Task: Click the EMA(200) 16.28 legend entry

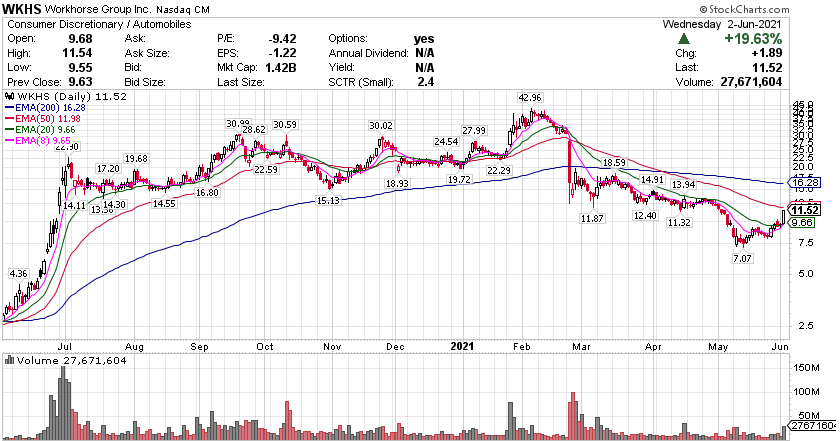Action: pyautogui.click(x=45, y=108)
